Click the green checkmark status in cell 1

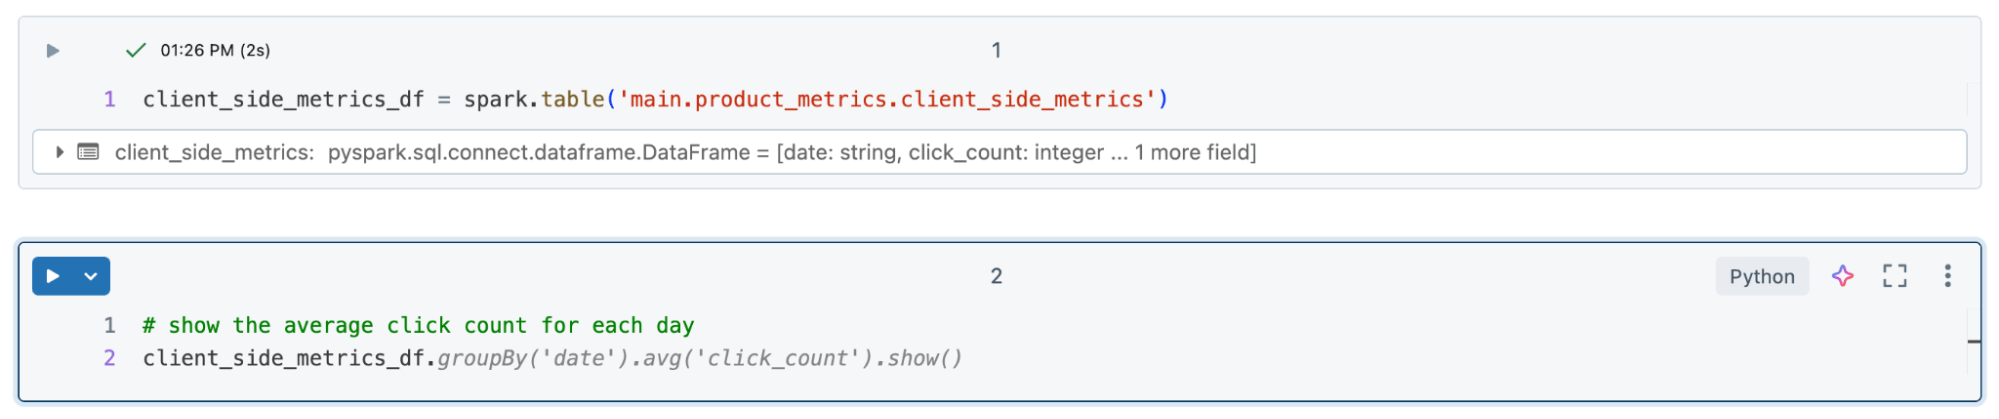coord(135,50)
